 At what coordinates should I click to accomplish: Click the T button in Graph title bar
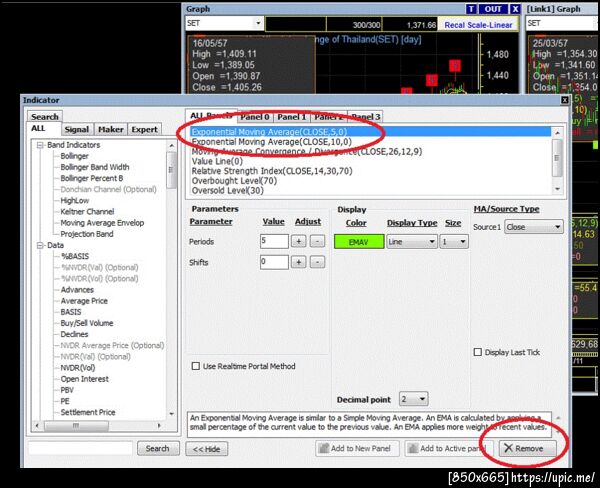[471, 9]
